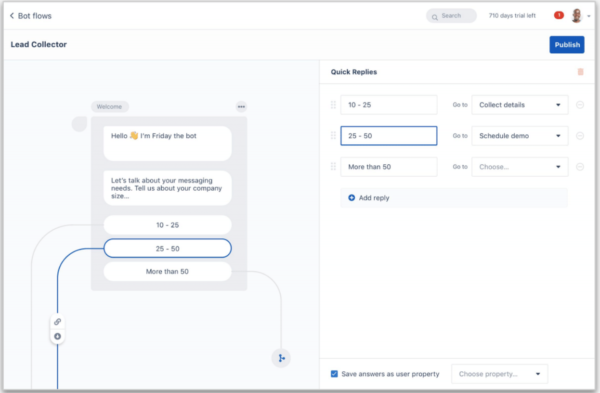Edit the More than 50 reply field
Viewport: 600px width, 393px height.
tap(389, 166)
